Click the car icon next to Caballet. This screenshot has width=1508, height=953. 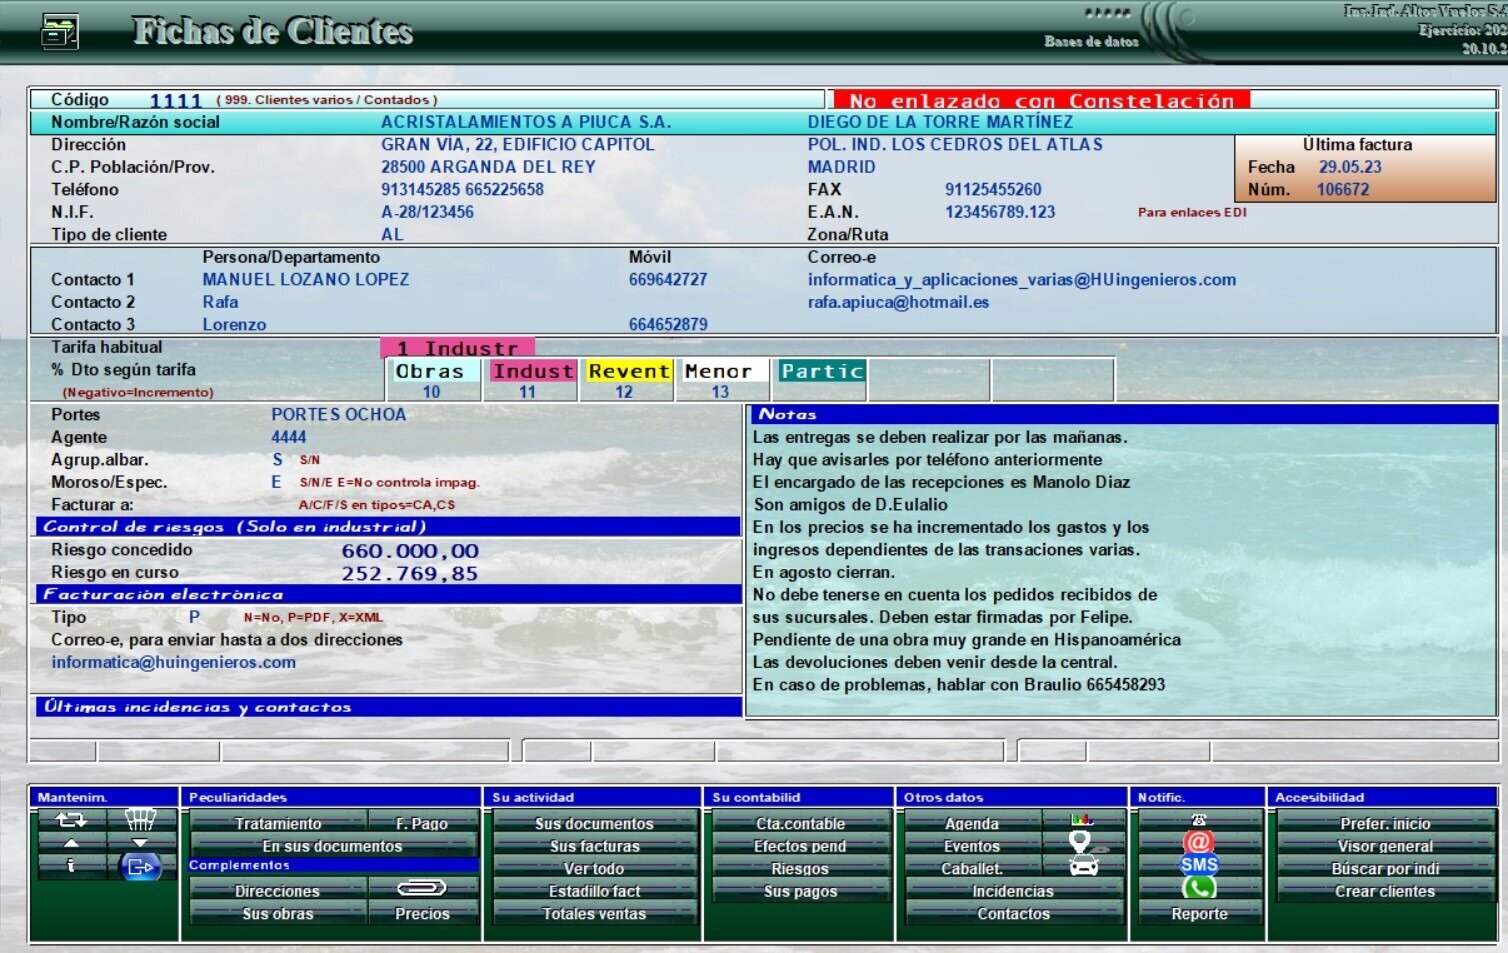(x=1082, y=867)
